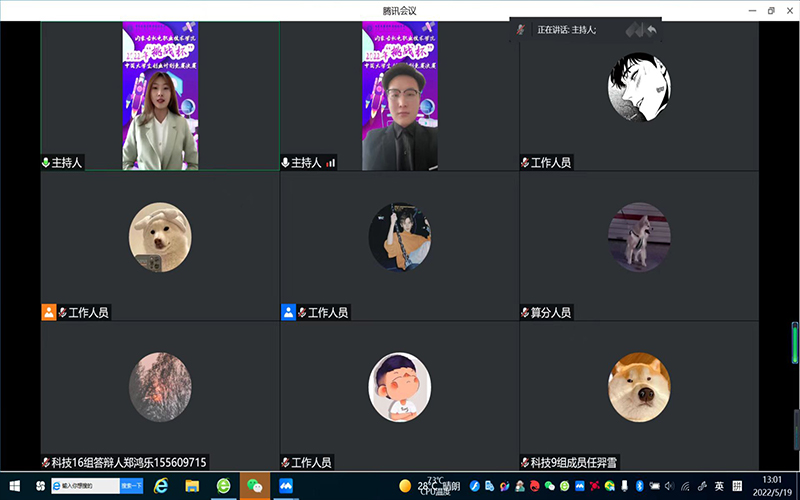Open the Windows Start menu
This screenshot has height=500, width=800.
pos(14,486)
